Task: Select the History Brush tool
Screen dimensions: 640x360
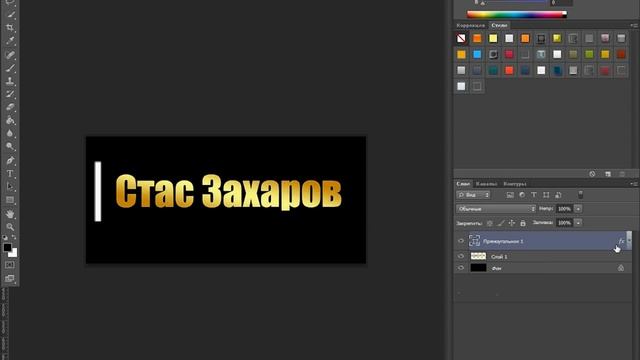Action: [10, 94]
